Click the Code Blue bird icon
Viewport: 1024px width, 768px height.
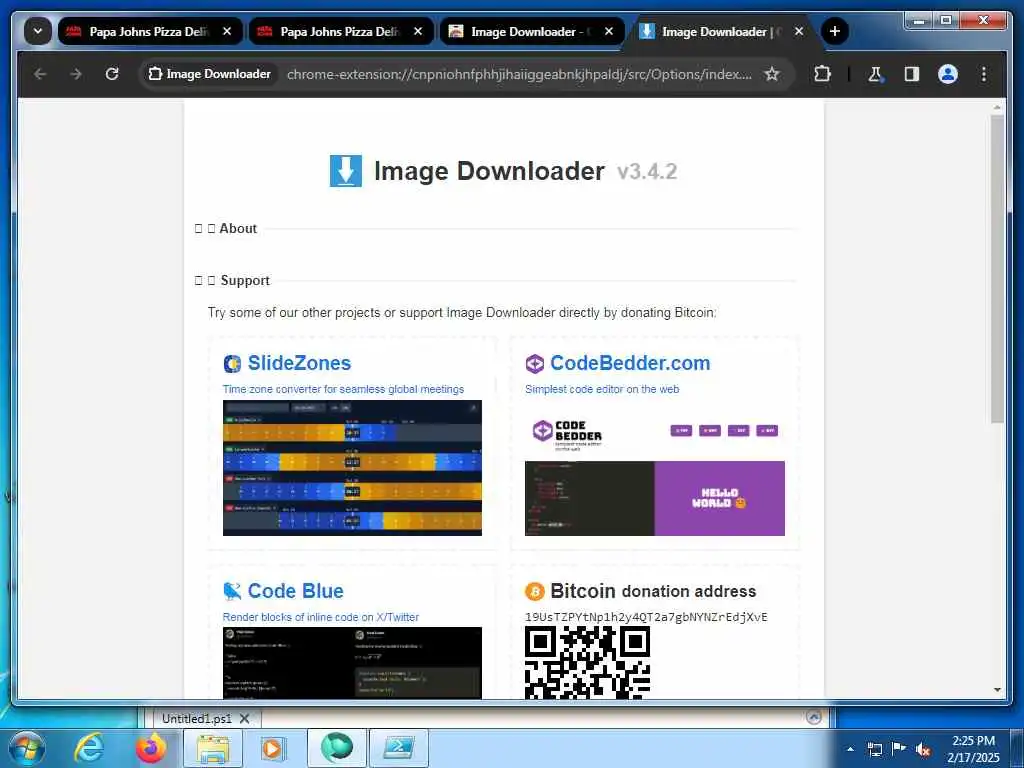232,591
